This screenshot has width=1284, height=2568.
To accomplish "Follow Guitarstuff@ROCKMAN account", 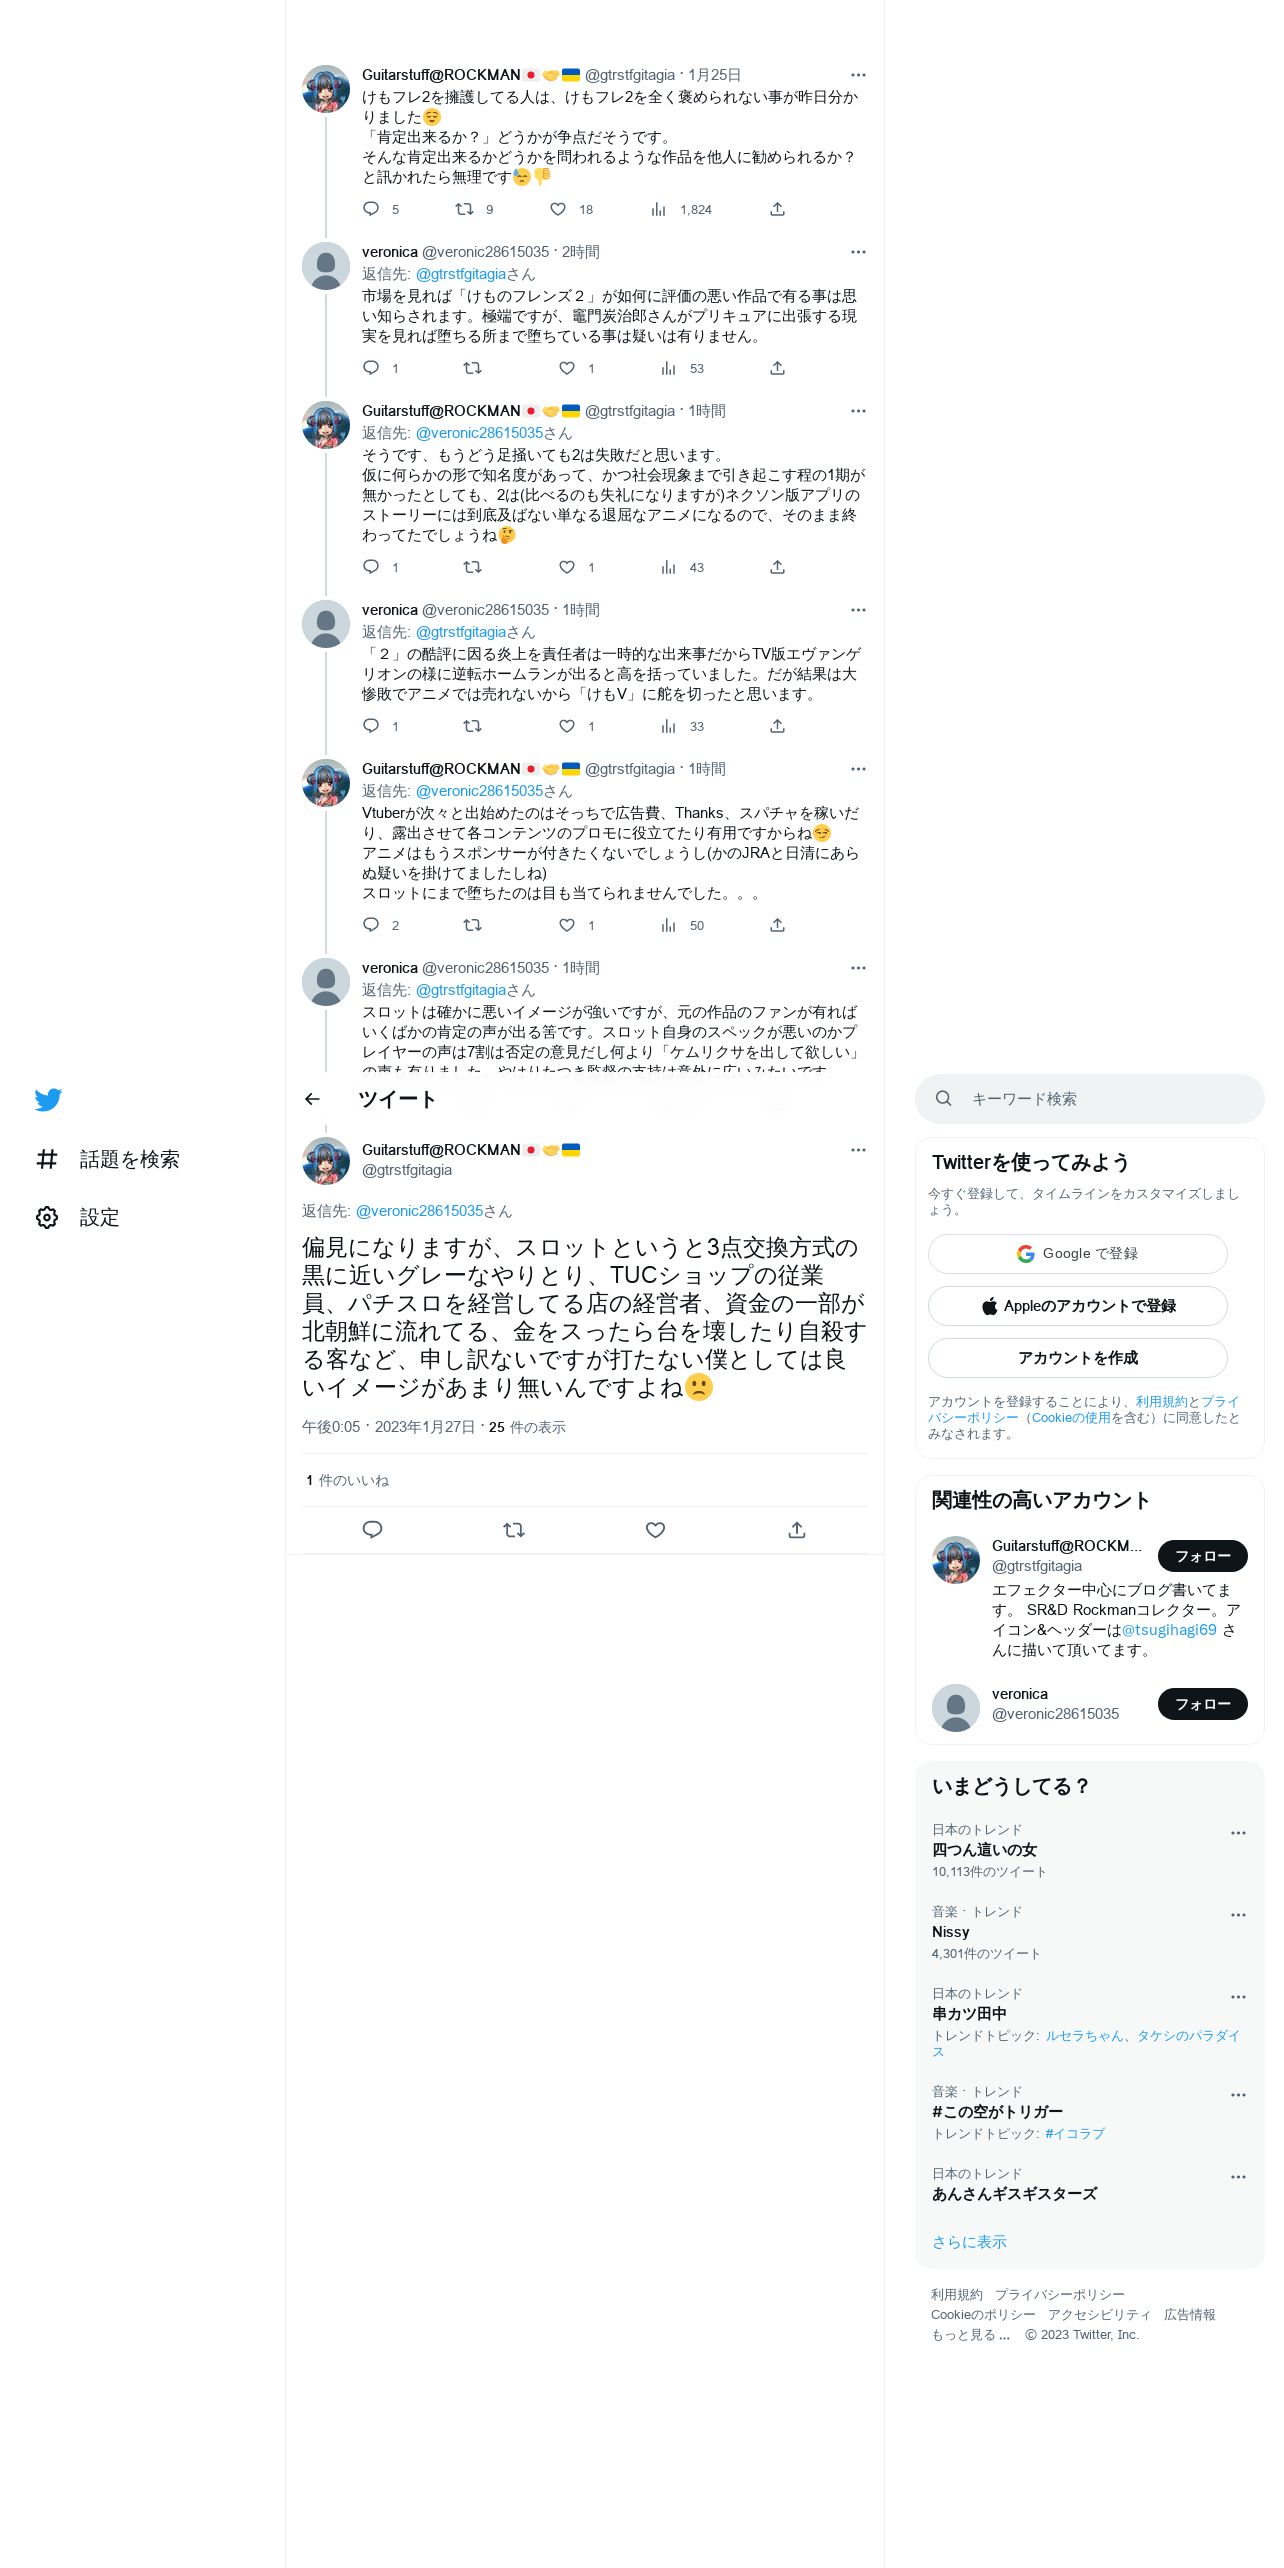I will click(x=1202, y=1556).
